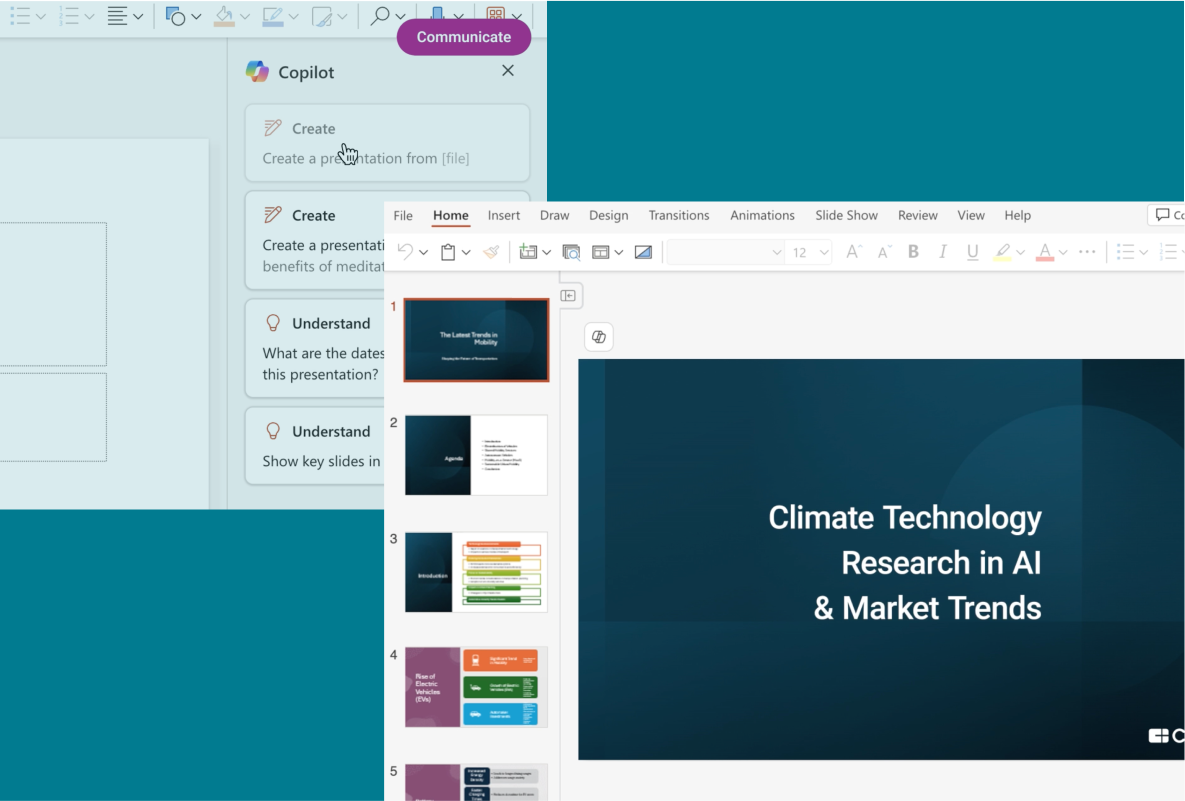Click the New Slide icon
Viewport: 1185px width, 801px height.
pyautogui.click(x=527, y=252)
